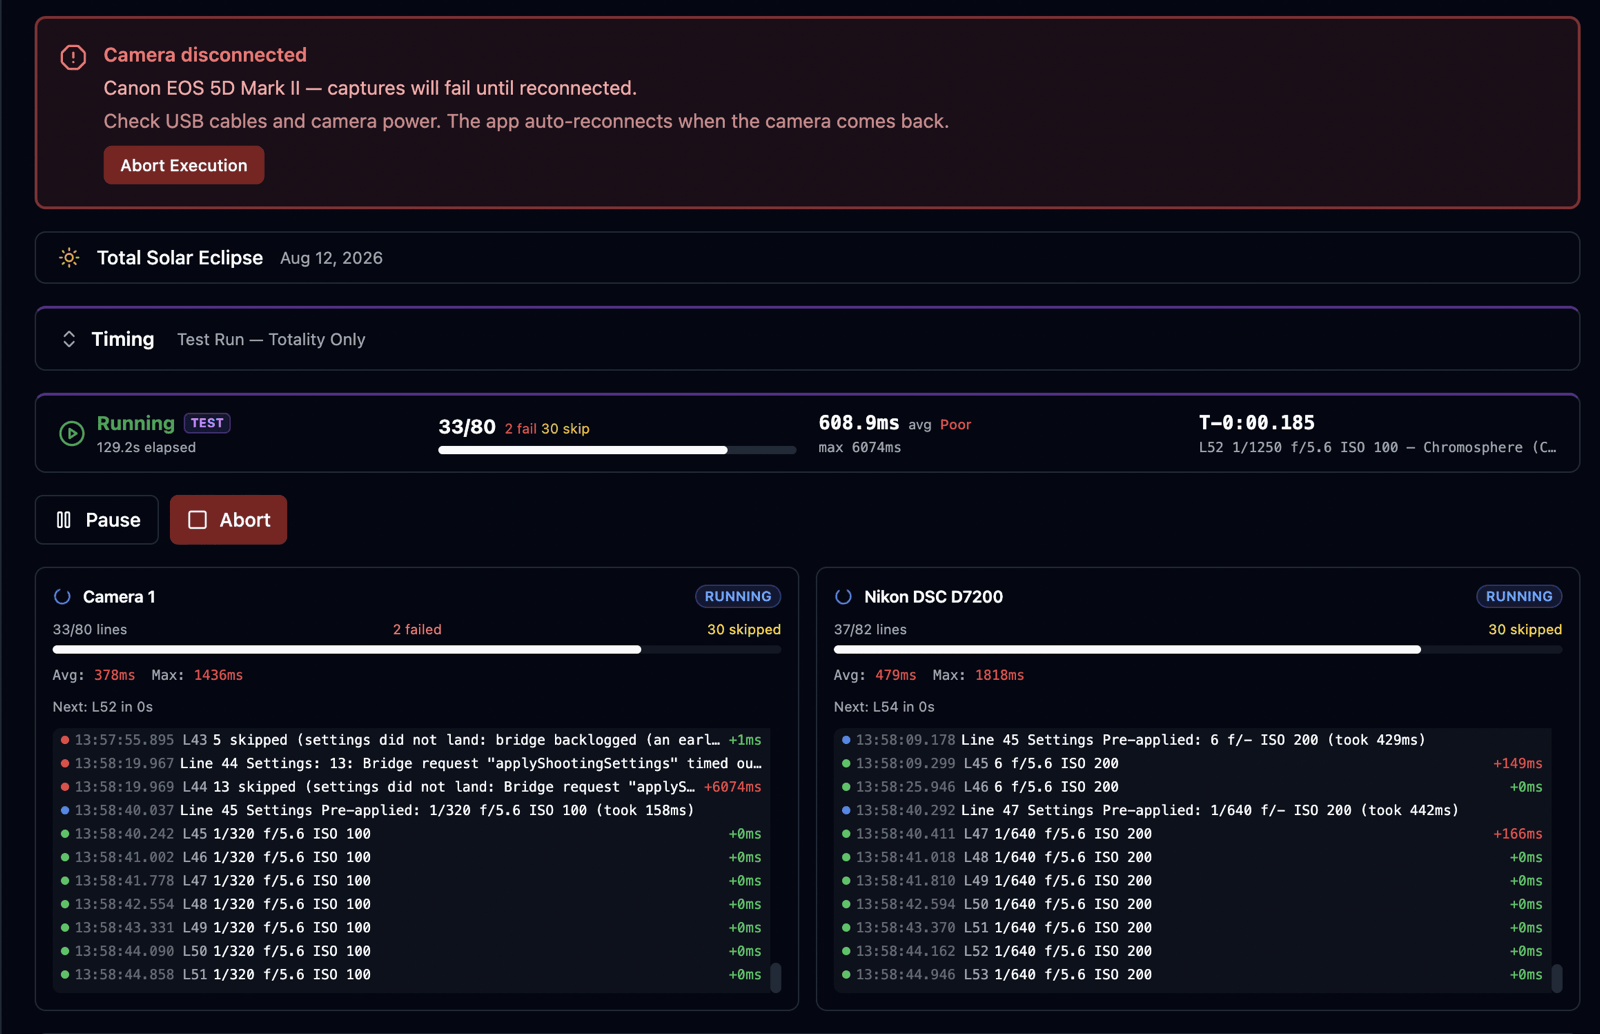Click the Nikon log scrollbar
Screen dimensions: 1600x1034
click(x=1556, y=977)
